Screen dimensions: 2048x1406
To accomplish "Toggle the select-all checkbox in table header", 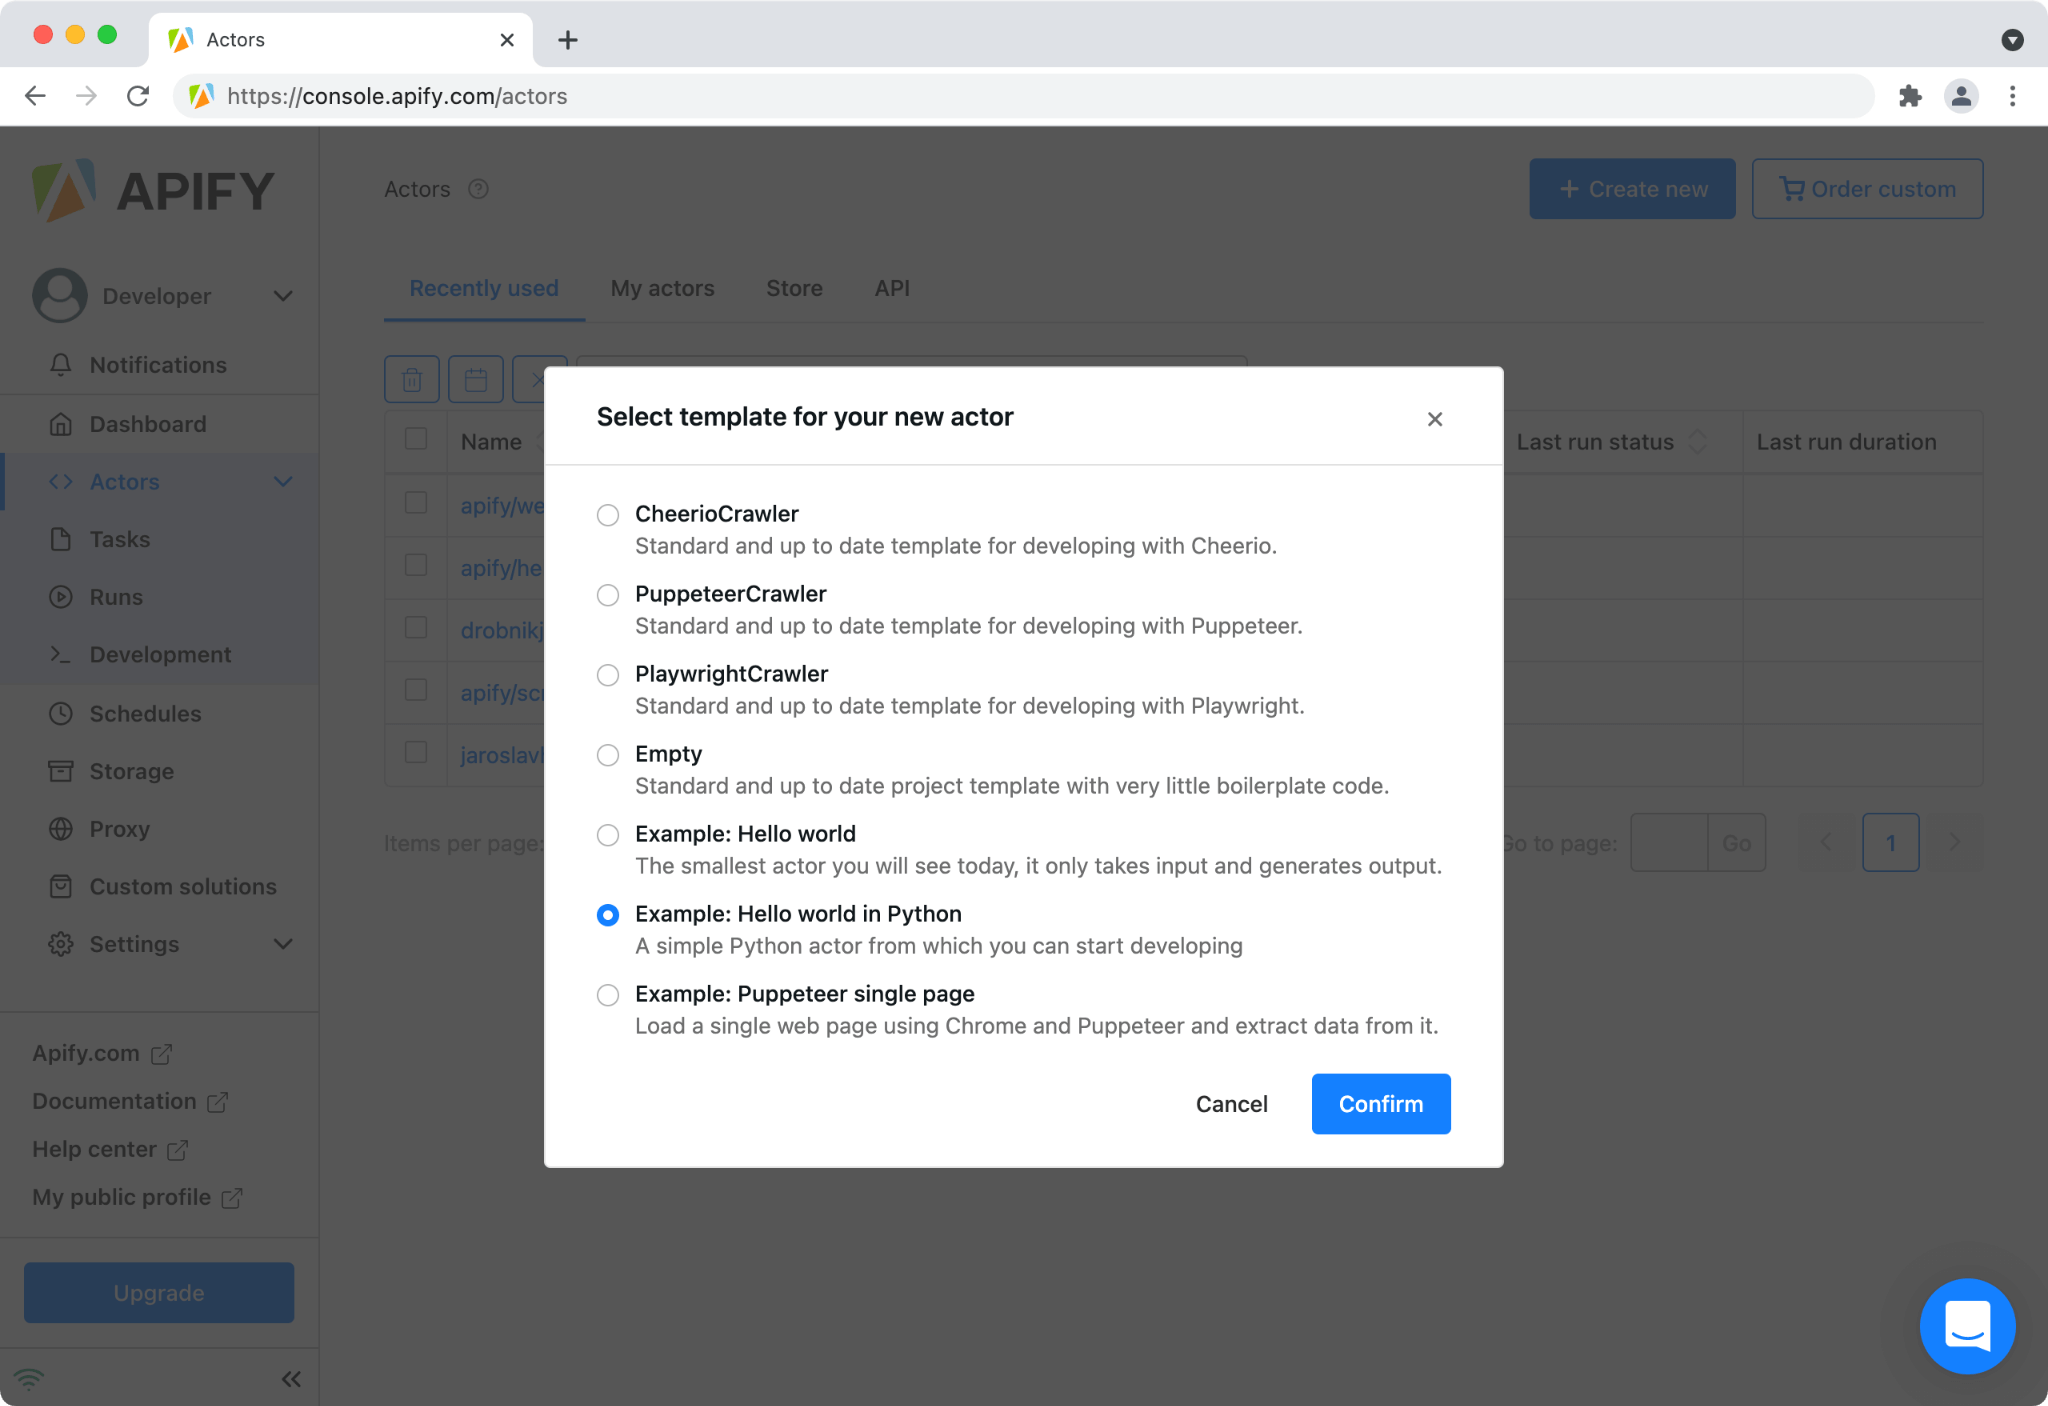I will pos(416,439).
